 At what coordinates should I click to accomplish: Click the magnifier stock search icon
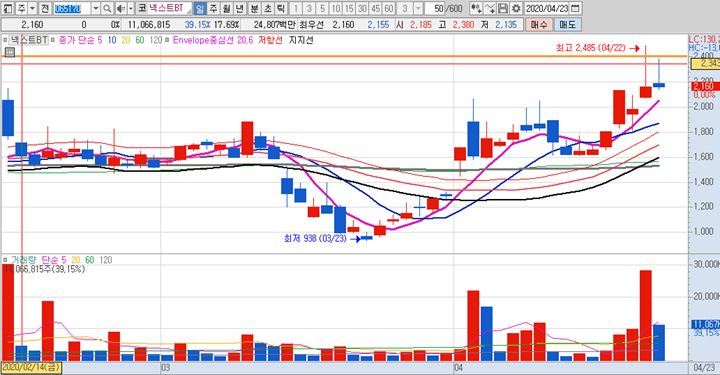[107, 8]
